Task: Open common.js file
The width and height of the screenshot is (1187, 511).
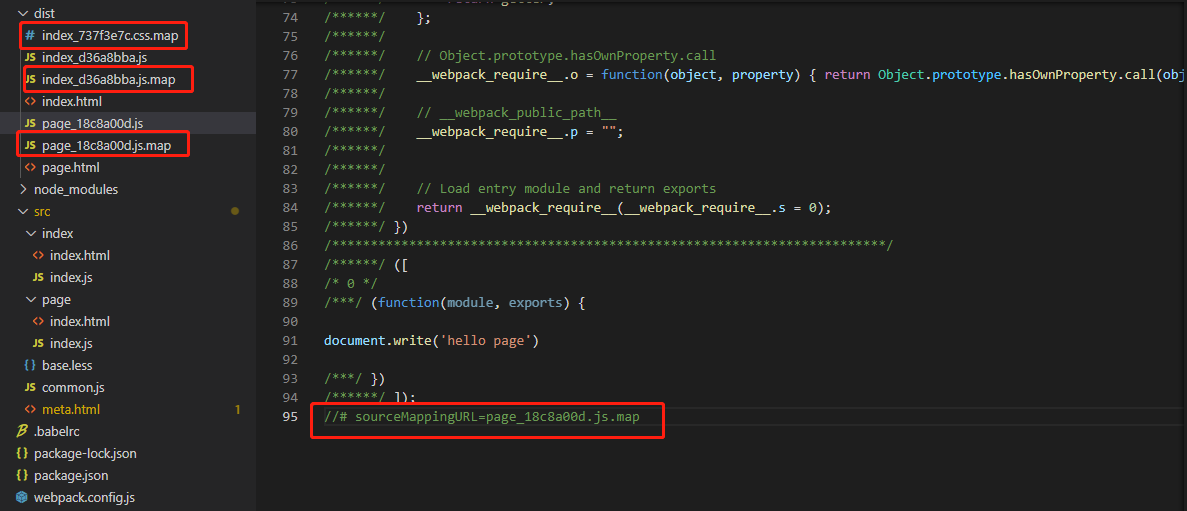Action: (x=73, y=387)
